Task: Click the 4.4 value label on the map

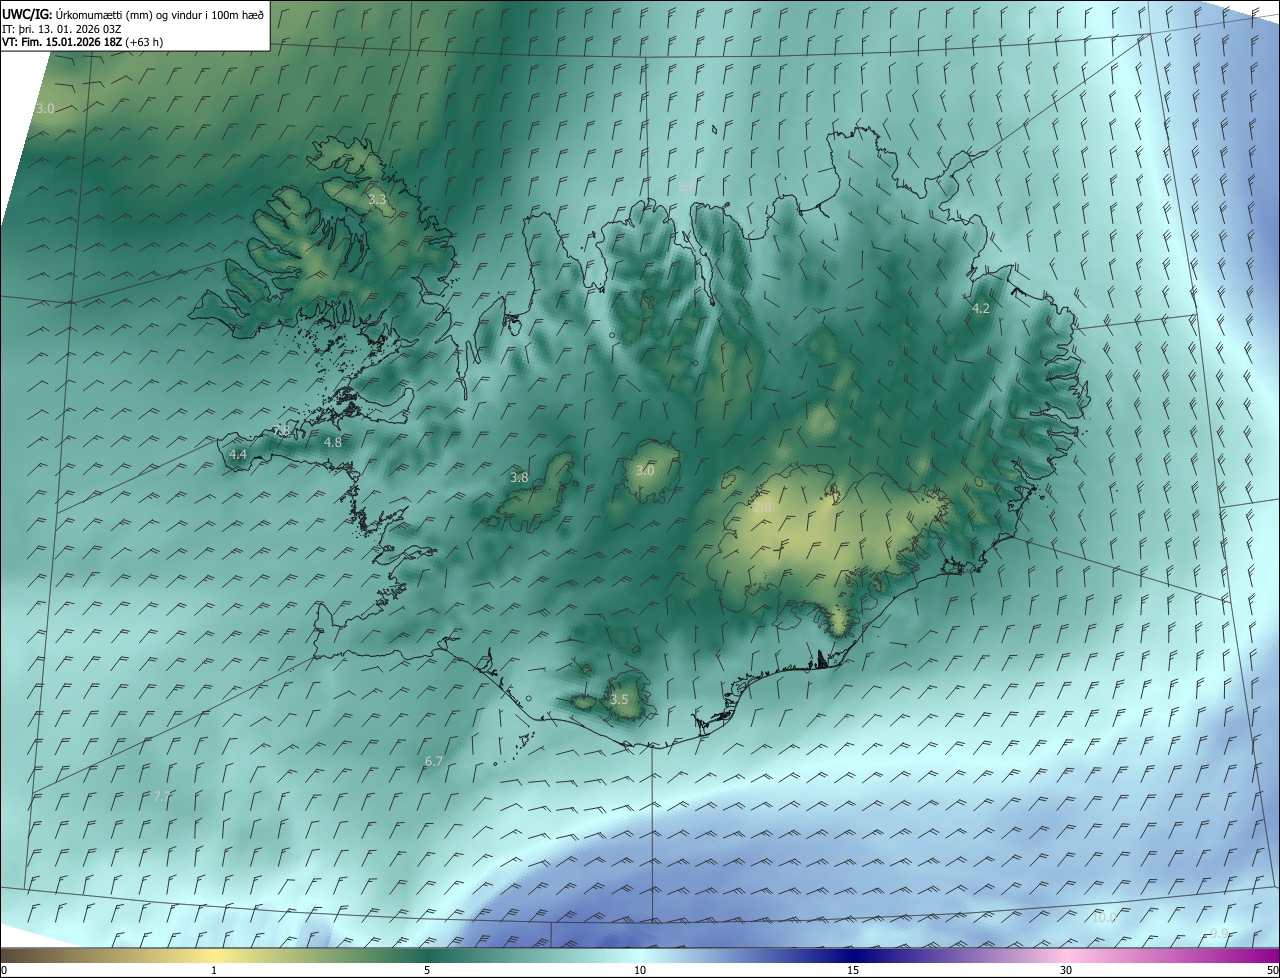Action: click(238, 454)
